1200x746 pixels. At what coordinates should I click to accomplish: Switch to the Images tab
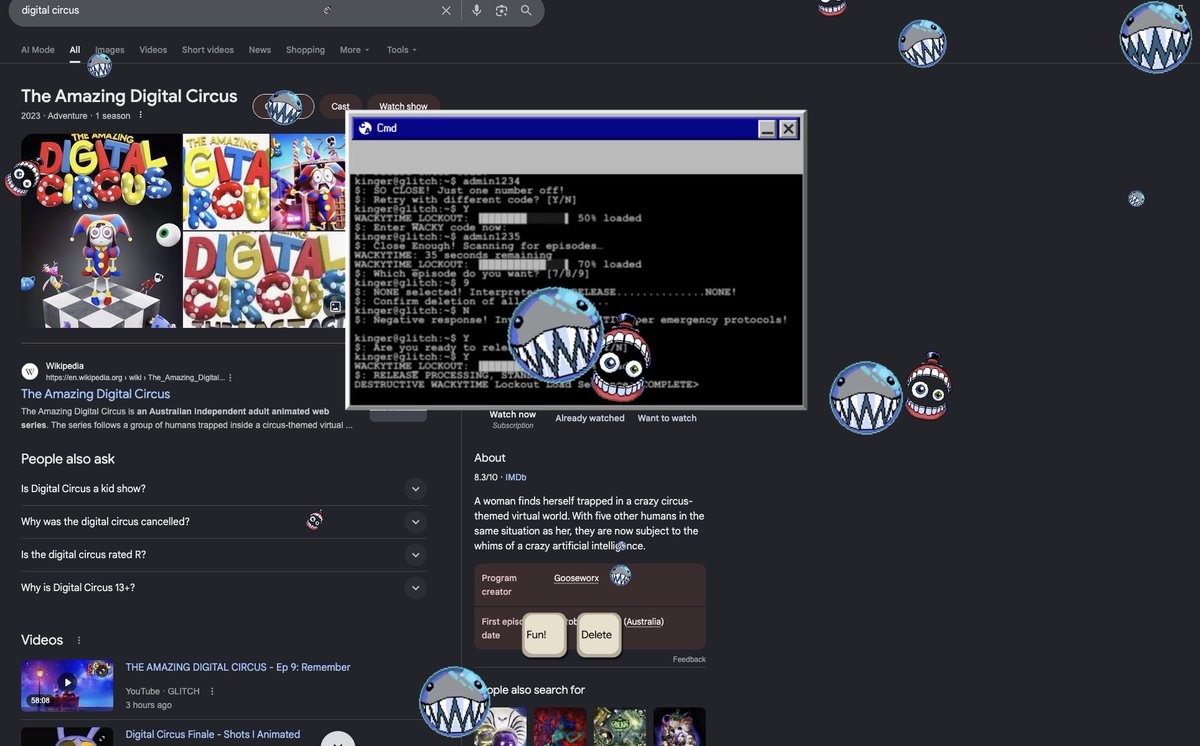[110, 50]
